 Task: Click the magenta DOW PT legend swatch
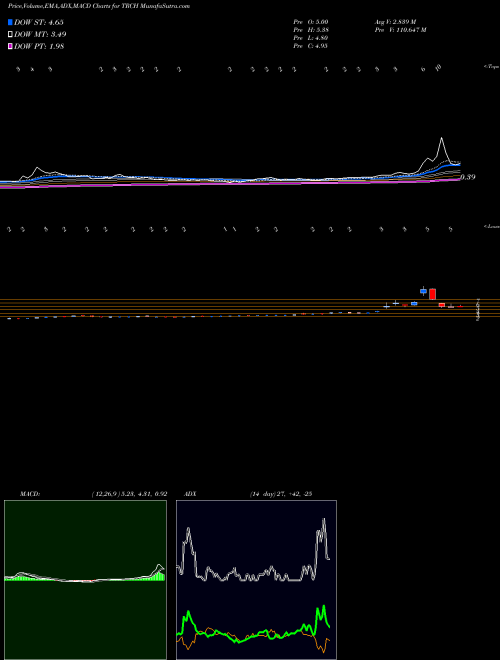pos(10,46)
